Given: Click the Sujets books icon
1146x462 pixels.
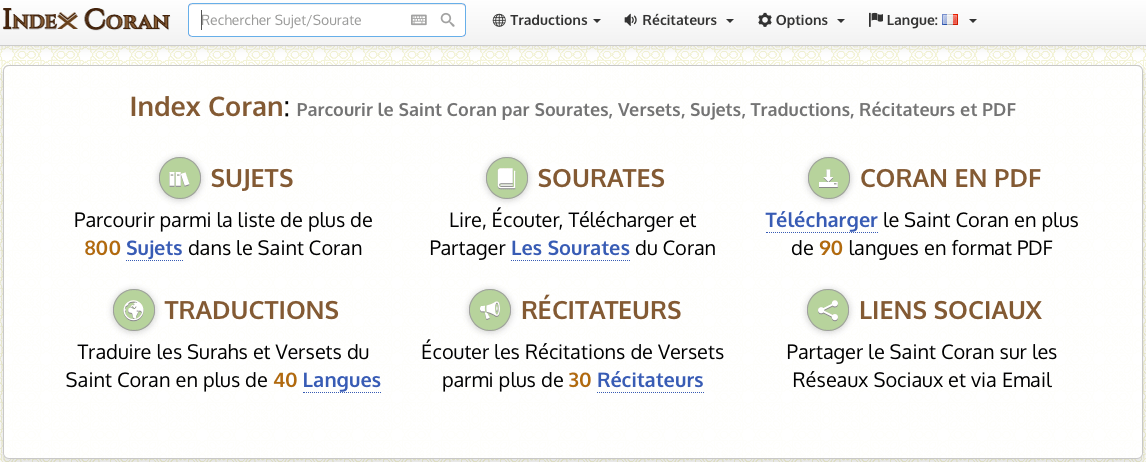Looking at the screenshot, I should [x=180, y=178].
